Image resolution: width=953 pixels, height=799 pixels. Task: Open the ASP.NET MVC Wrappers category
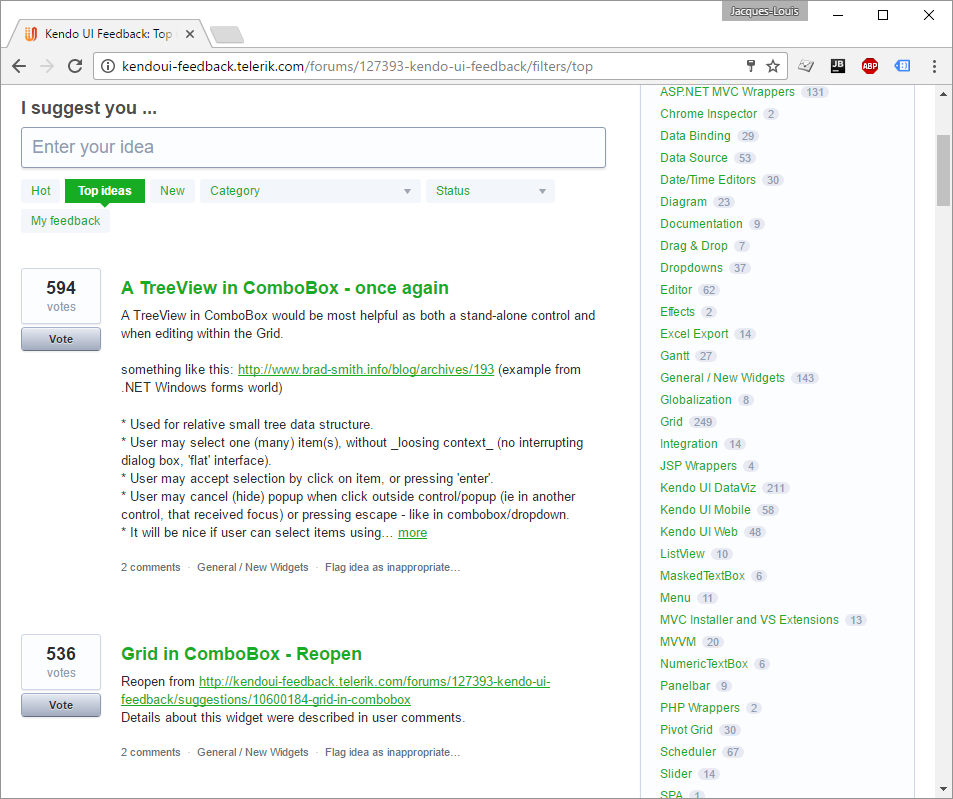point(727,92)
